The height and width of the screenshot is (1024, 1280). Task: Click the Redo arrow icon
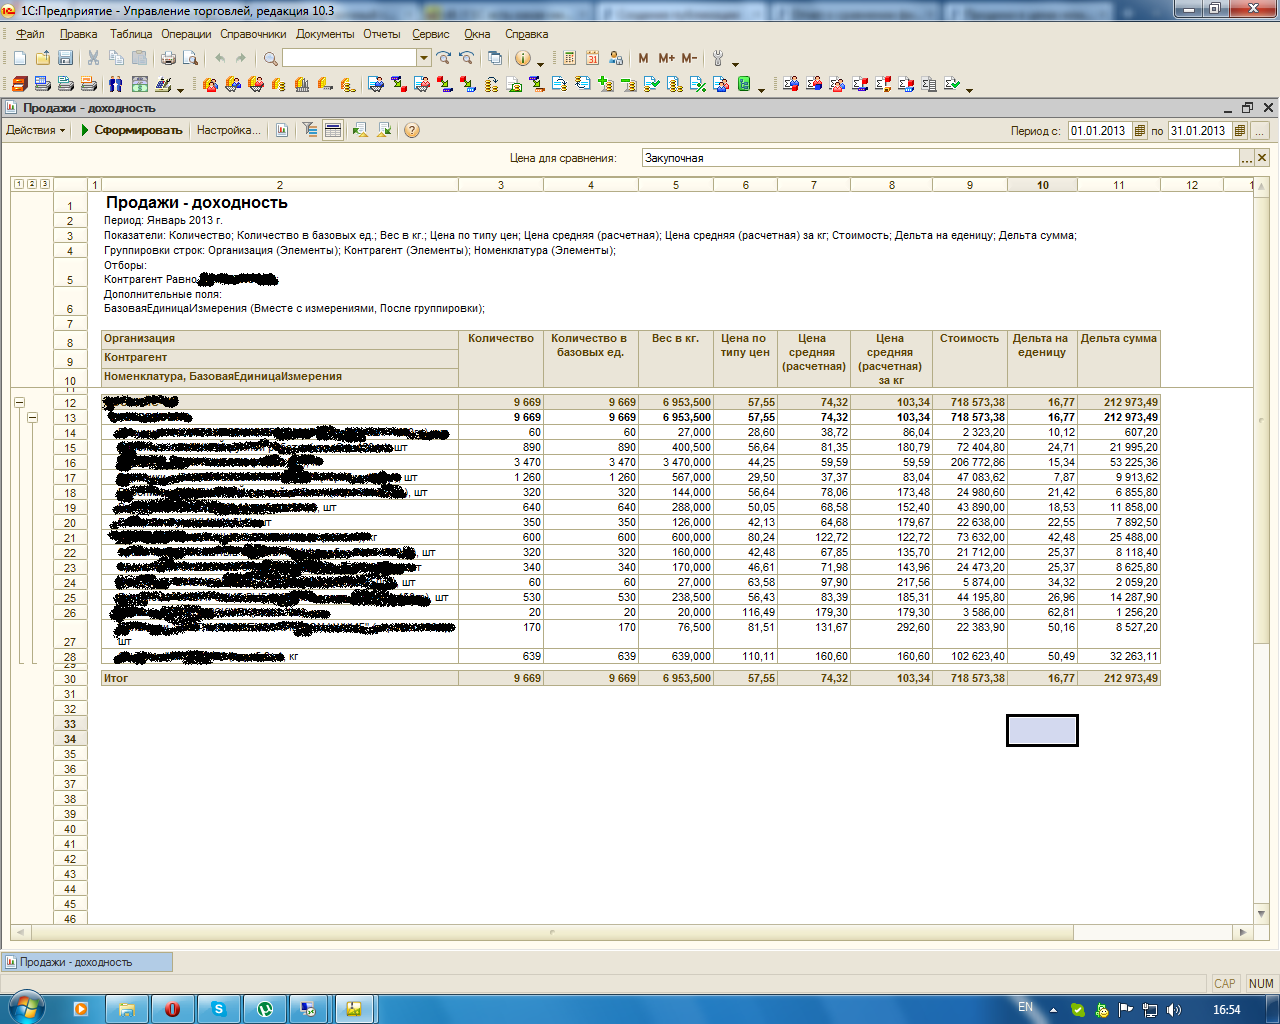click(241, 59)
